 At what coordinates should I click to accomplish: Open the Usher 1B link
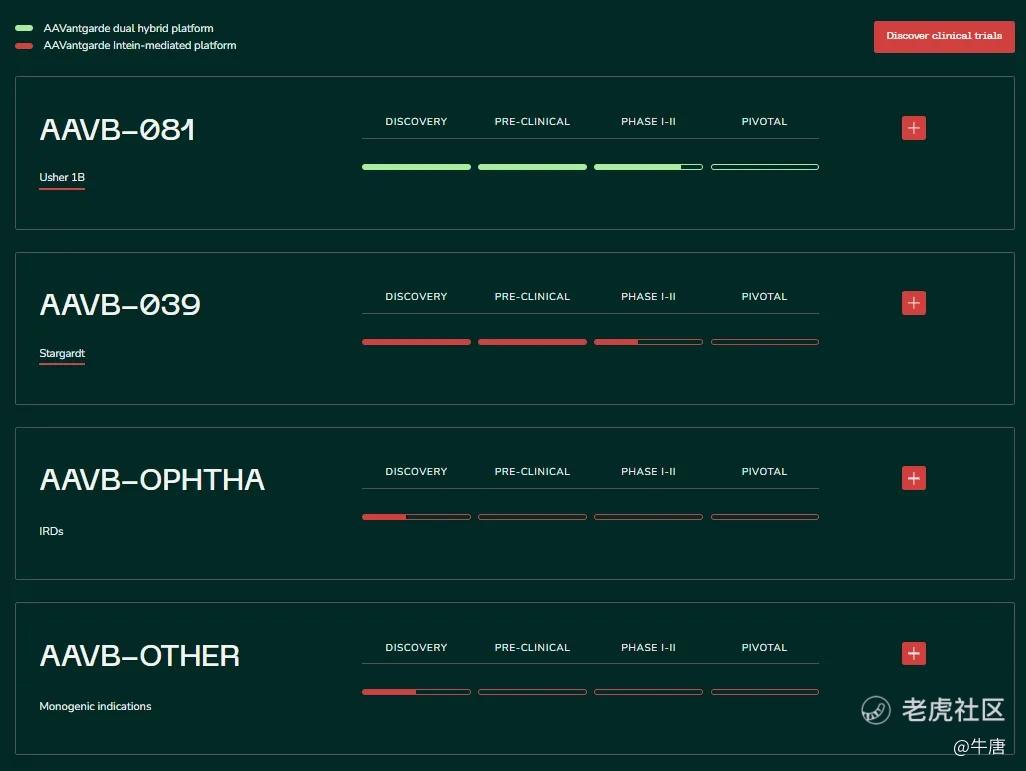coord(62,177)
